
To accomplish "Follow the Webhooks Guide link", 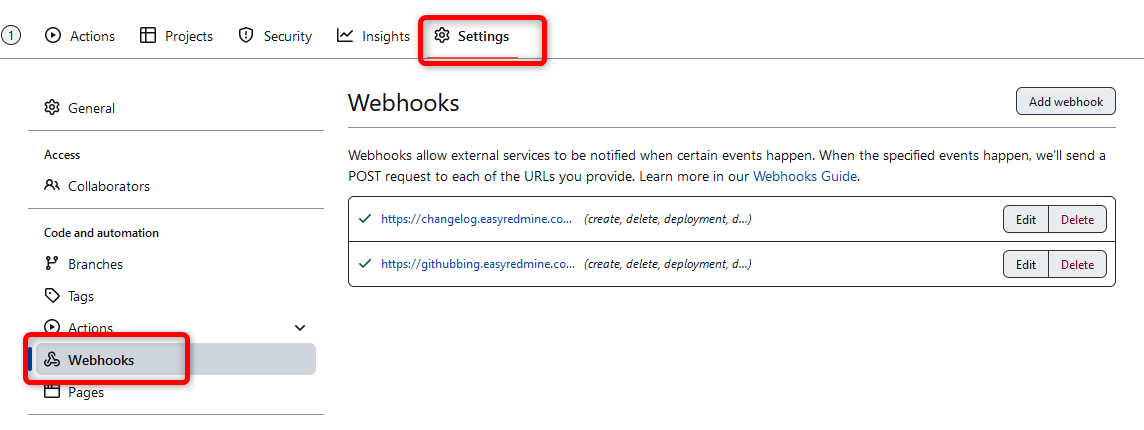I will click(x=805, y=176).
